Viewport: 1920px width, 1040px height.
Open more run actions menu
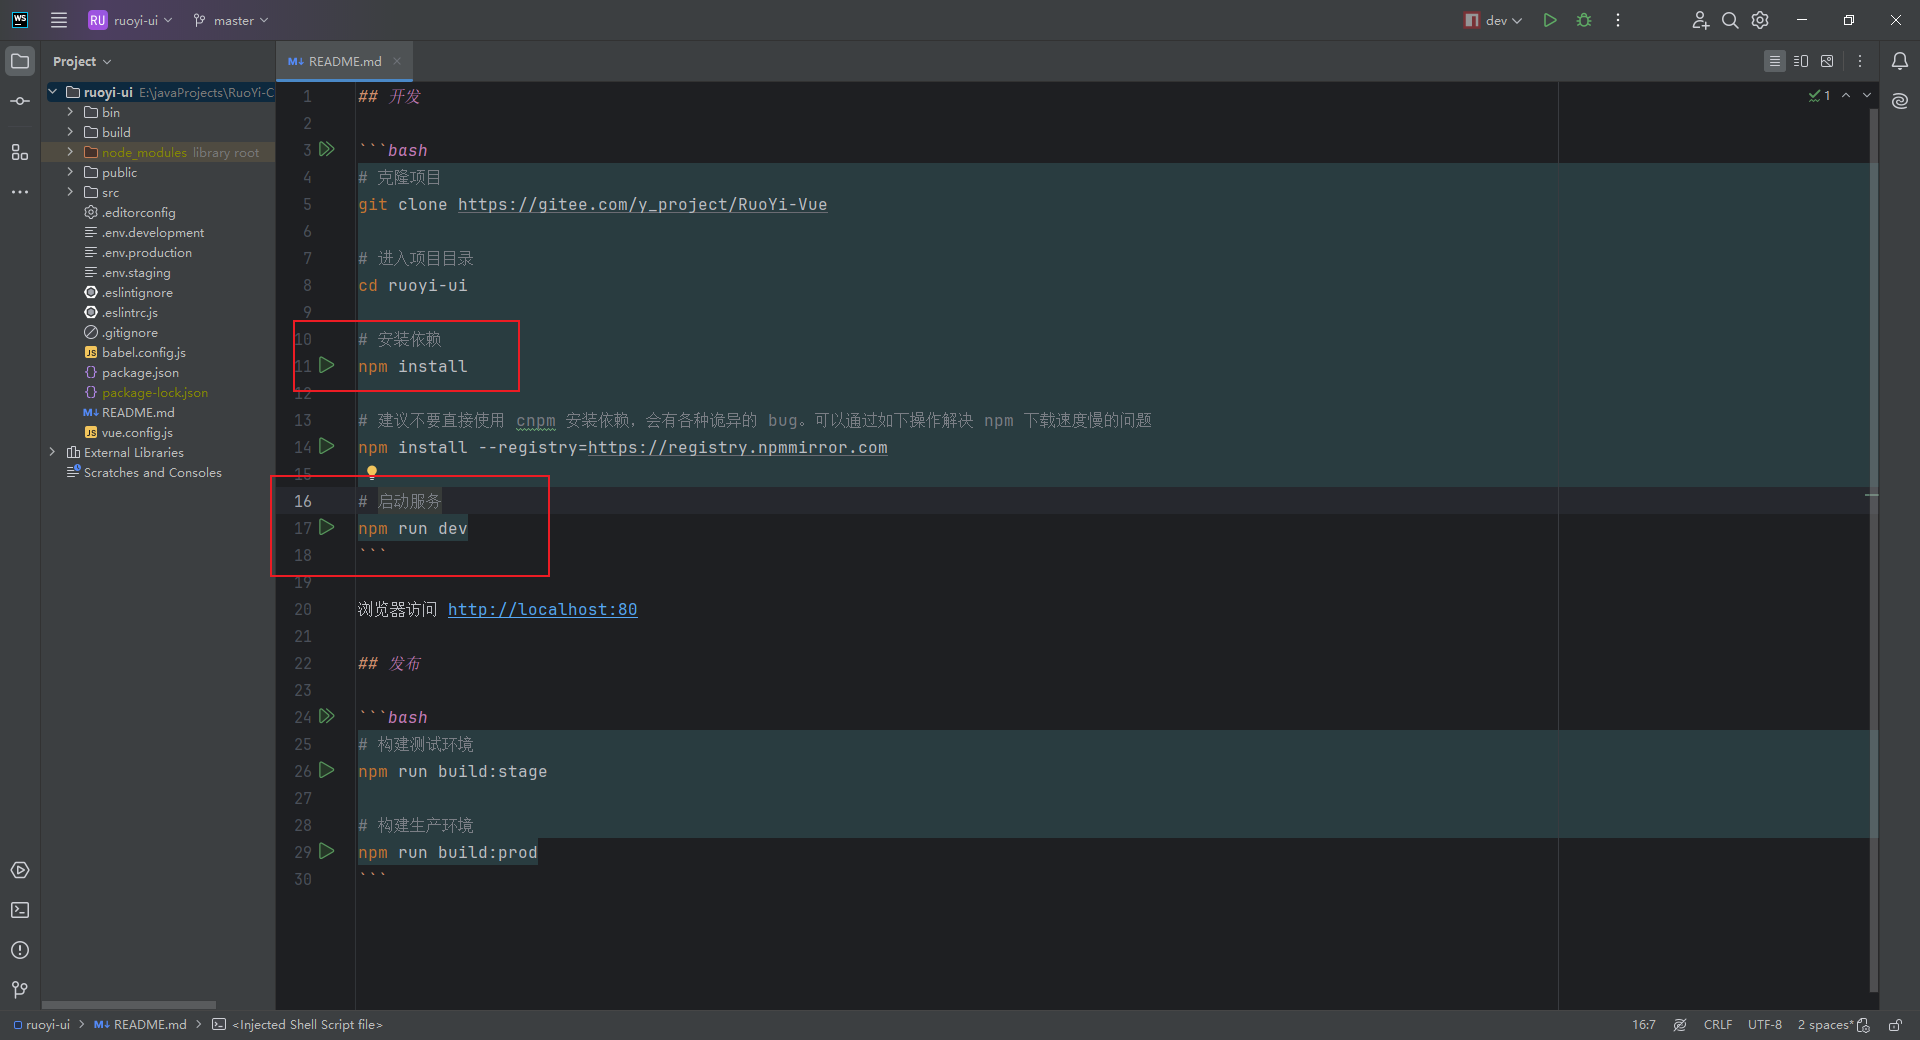1618,20
